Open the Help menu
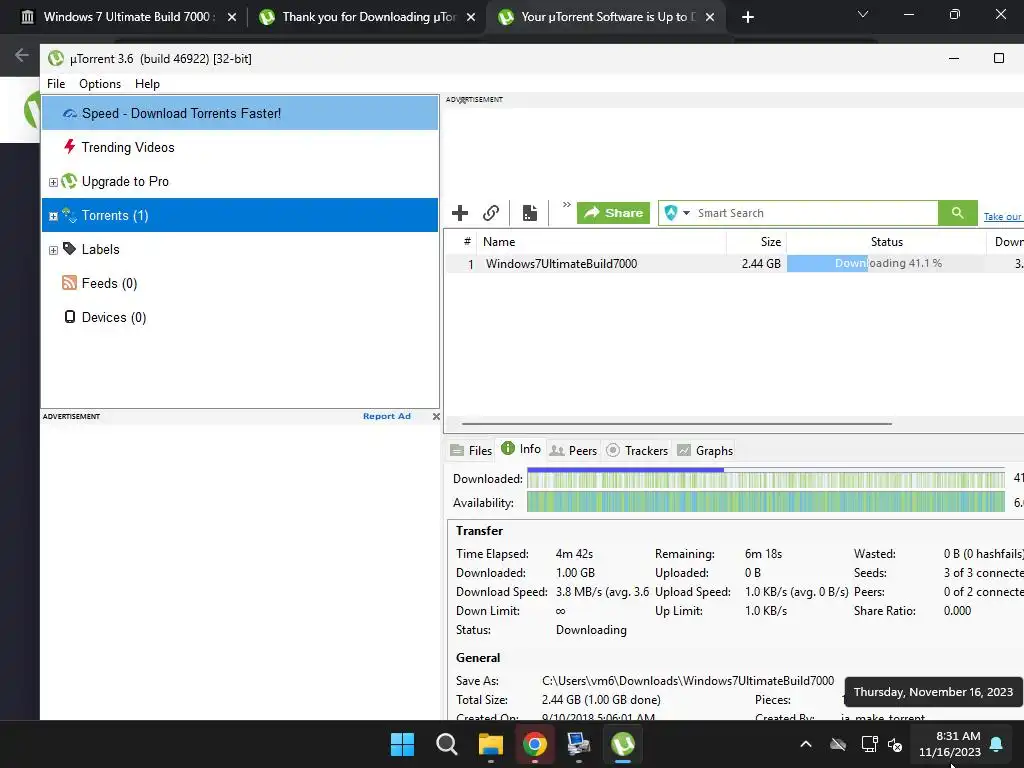1024x768 pixels. tap(147, 84)
